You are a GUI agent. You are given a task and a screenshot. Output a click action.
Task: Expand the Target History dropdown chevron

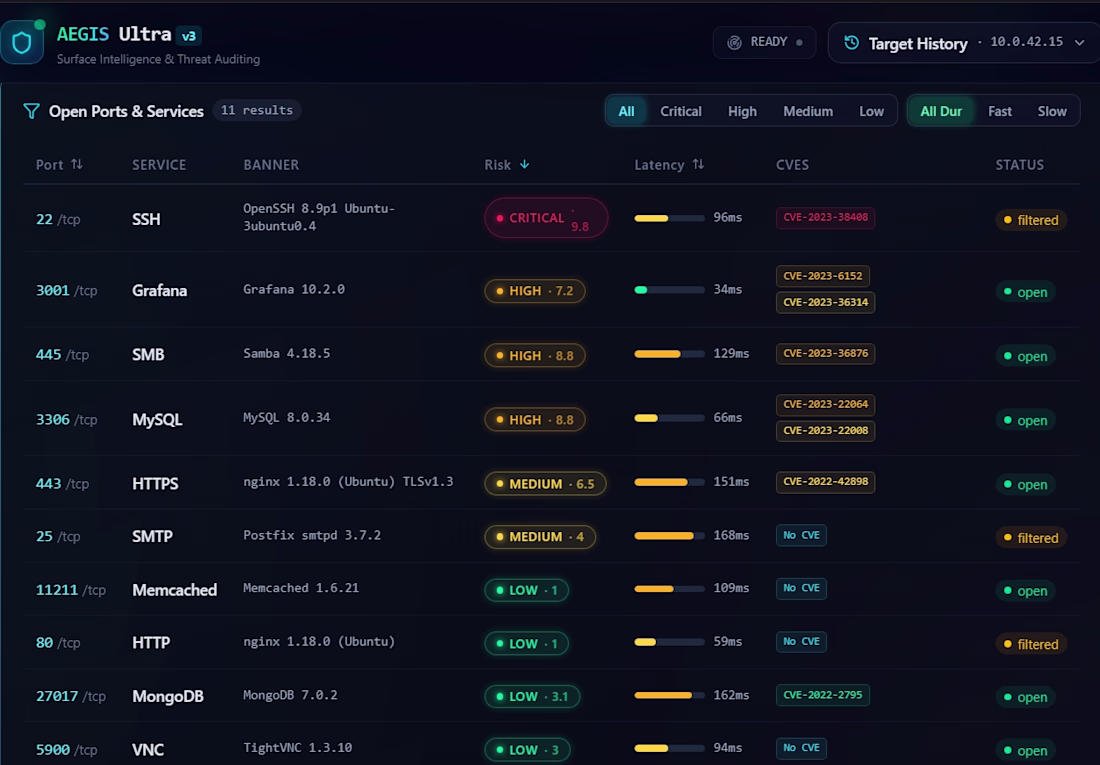[1079, 43]
